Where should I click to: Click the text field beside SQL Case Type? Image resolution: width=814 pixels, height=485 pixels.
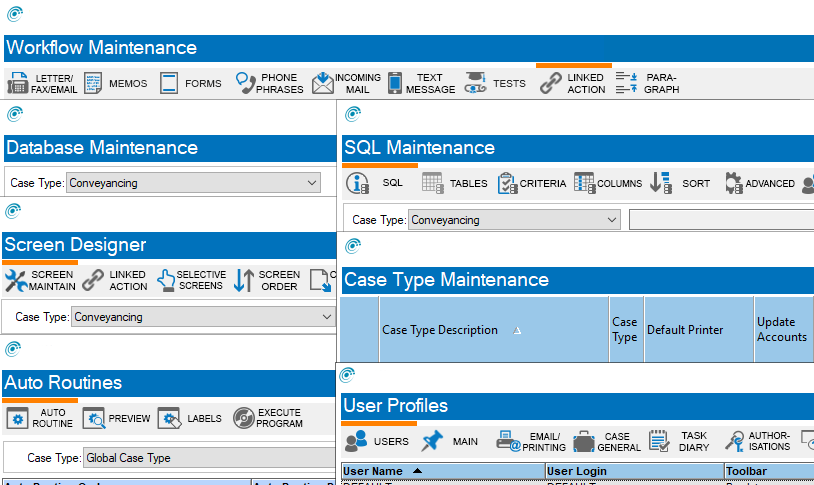coord(720,220)
